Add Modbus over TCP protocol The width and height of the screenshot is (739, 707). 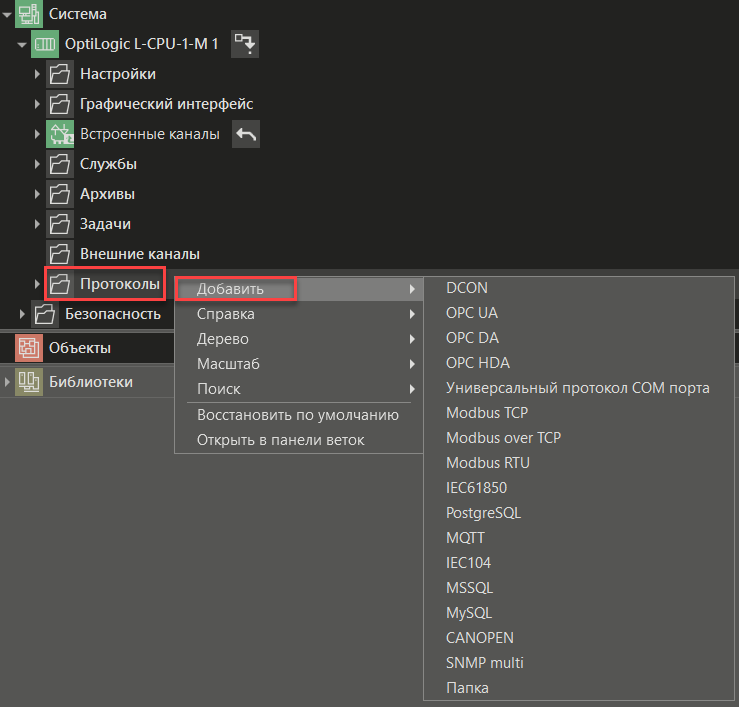(579, 438)
